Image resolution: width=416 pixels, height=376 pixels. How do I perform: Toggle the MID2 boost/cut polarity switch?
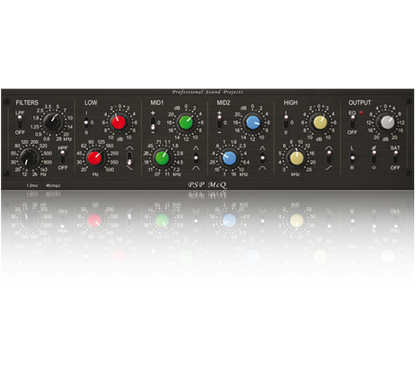click(219, 122)
